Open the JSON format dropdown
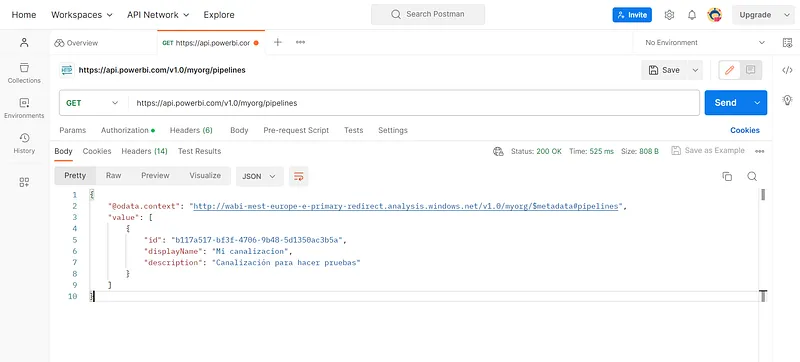 260,176
